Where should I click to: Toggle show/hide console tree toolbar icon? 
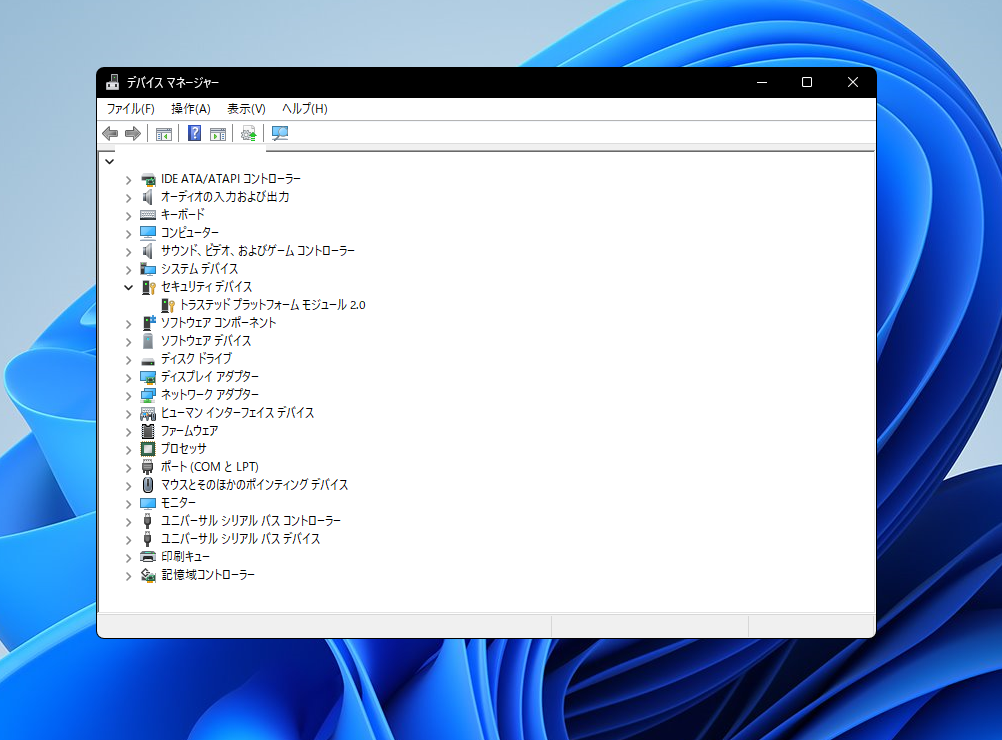tap(164, 134)
